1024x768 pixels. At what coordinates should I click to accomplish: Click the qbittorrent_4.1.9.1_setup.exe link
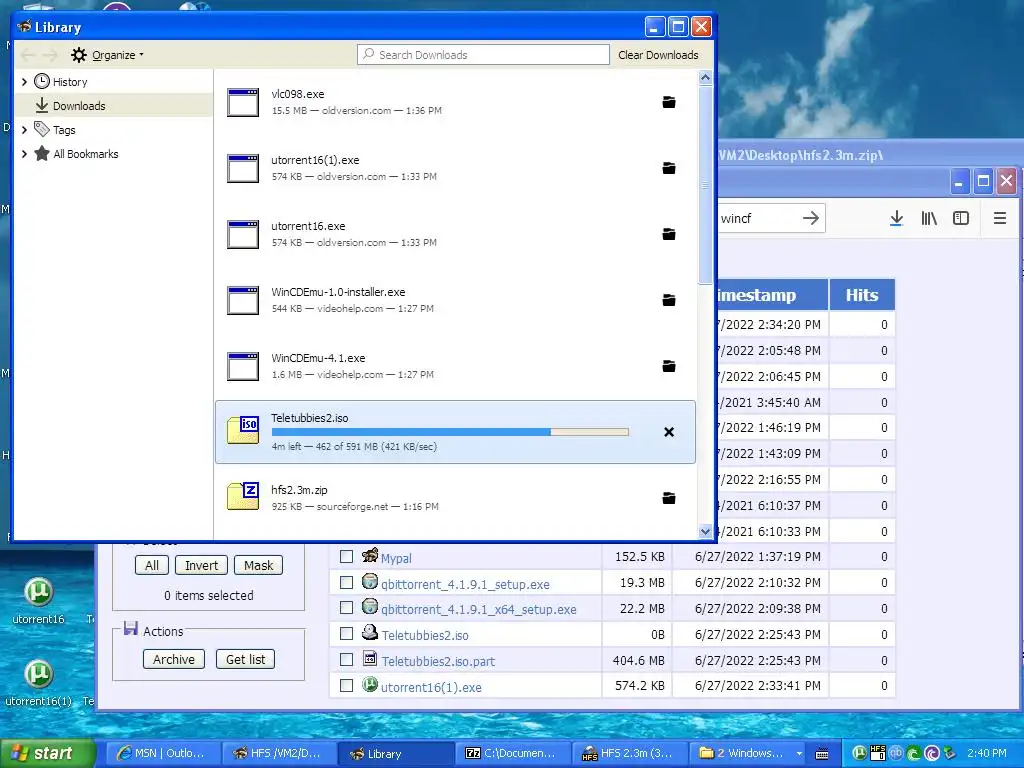click(x=465, y=584)
